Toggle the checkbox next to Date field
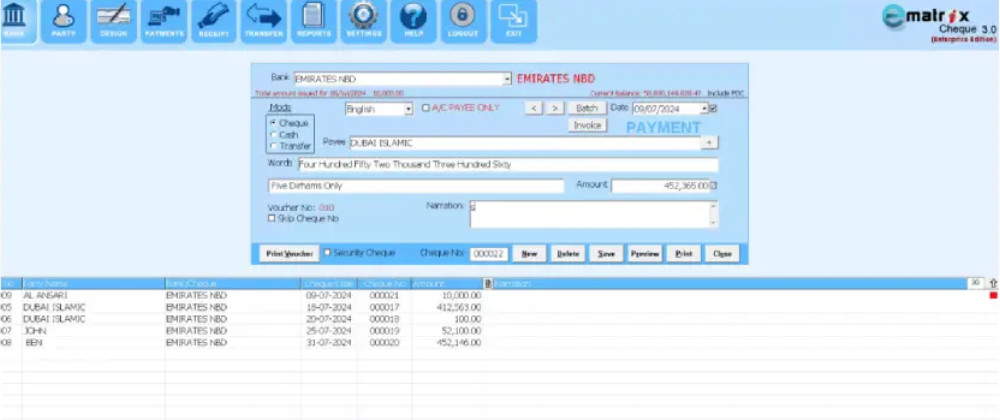The width and height of the screenshot is (1000, 420). pos(714,108)
